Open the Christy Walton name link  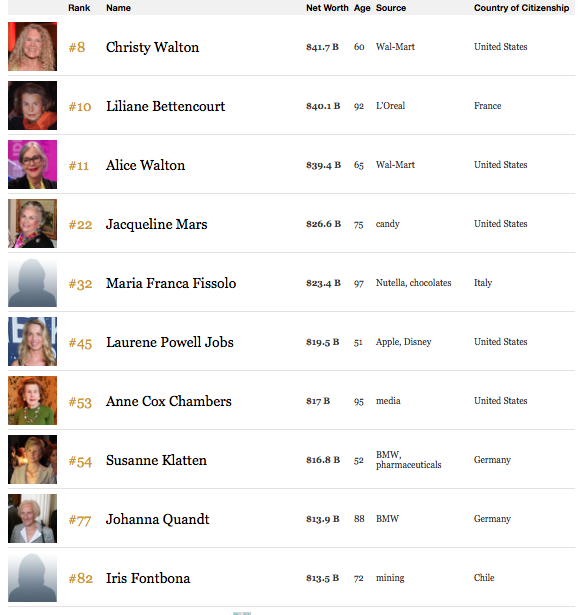pos(152,47)
